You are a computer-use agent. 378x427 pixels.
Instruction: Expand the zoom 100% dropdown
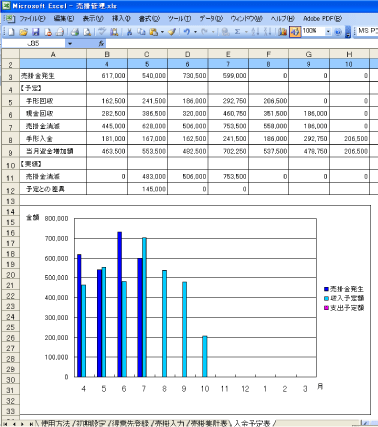point(328,32)
